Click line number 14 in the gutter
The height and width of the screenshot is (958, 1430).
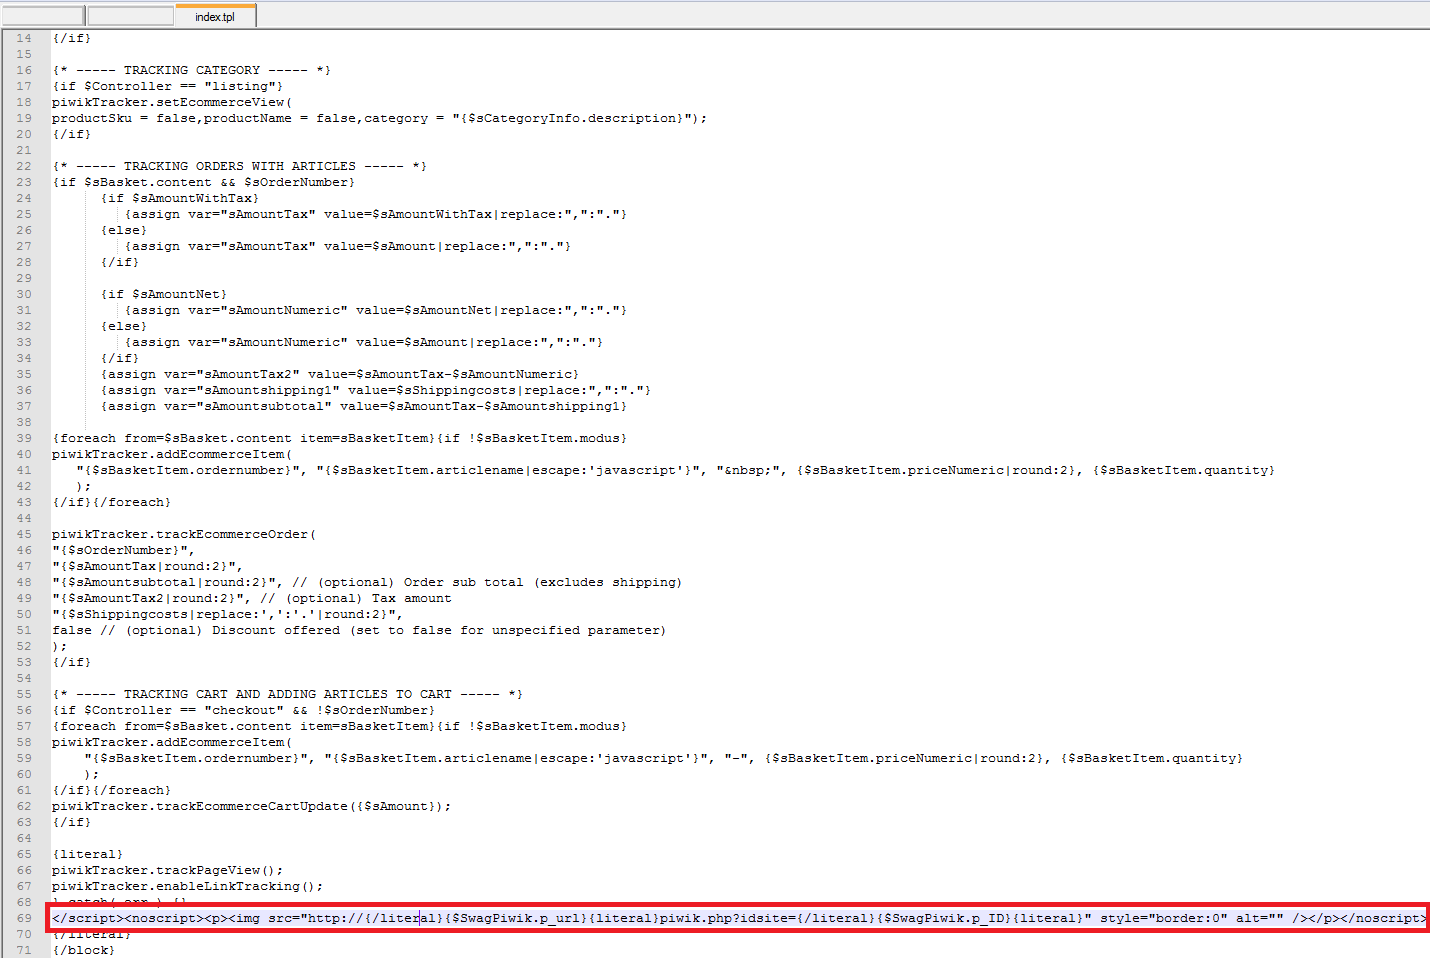click(24, 38)
